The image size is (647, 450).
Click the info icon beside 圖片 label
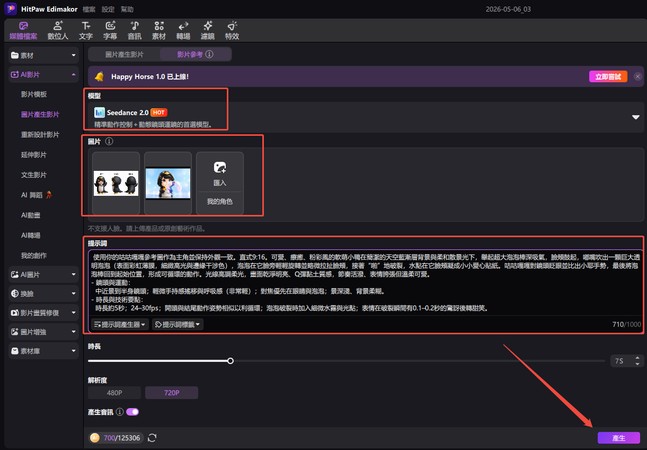coord(109,141)
